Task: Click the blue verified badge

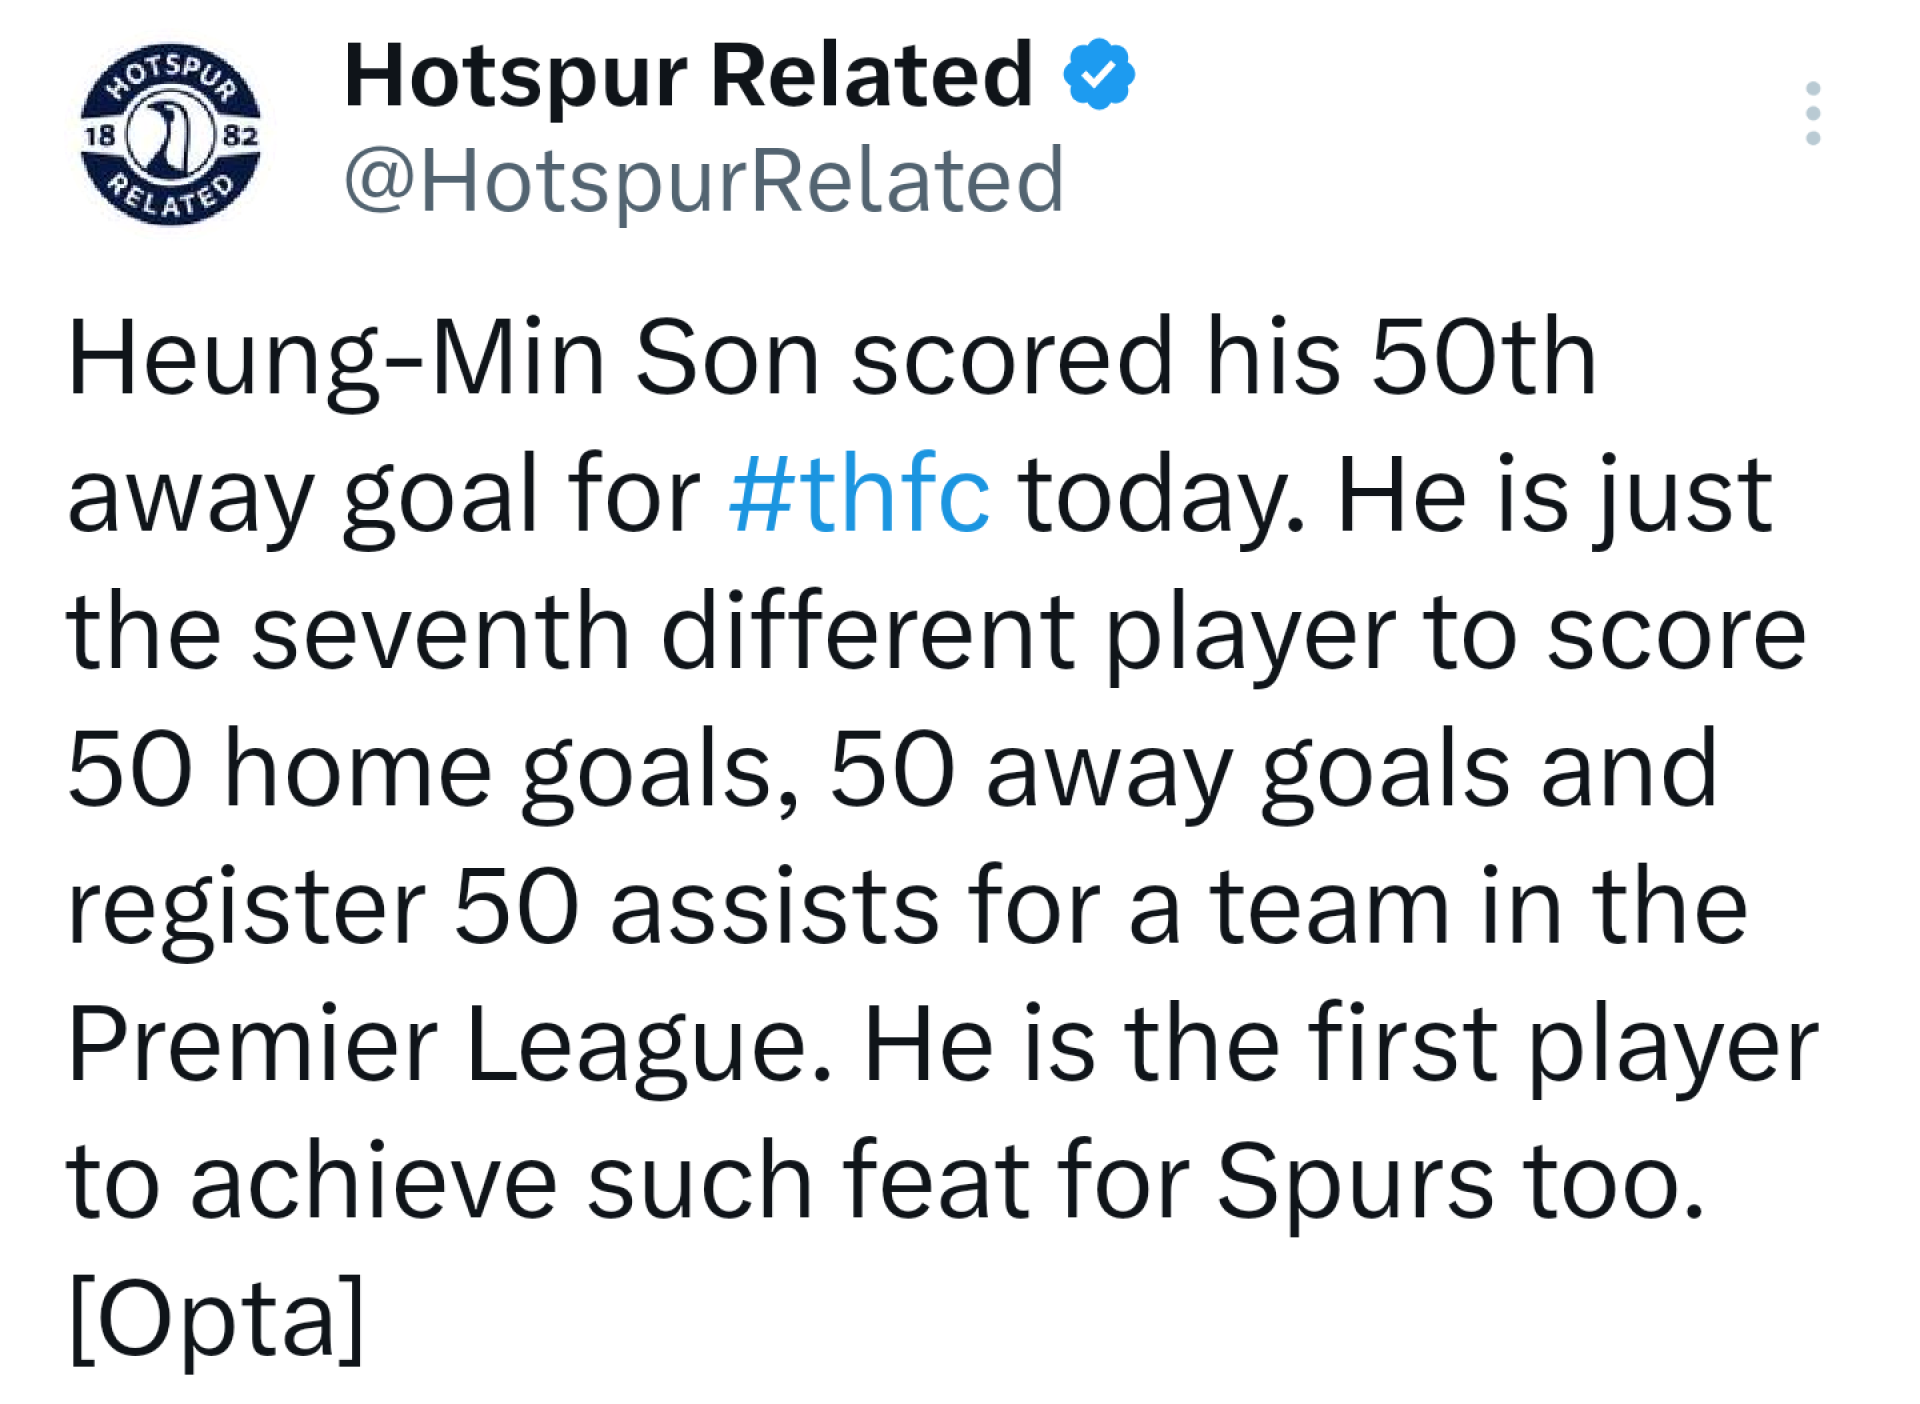Action: point(1098,75)
